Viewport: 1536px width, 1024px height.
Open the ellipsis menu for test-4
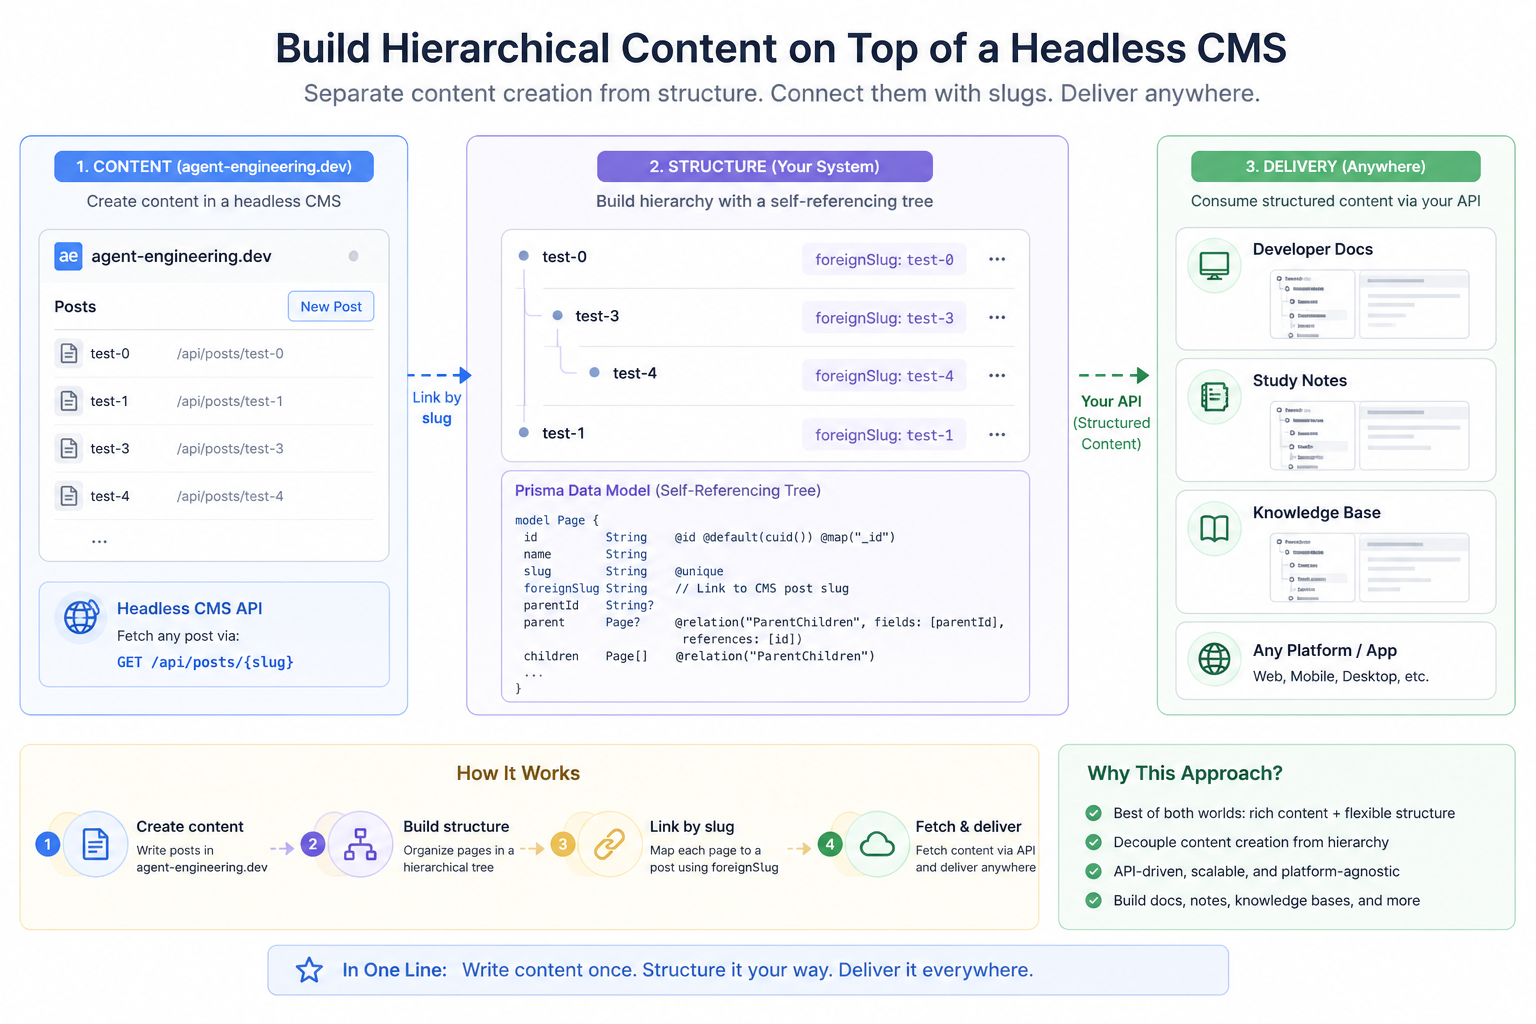[996, 375]
